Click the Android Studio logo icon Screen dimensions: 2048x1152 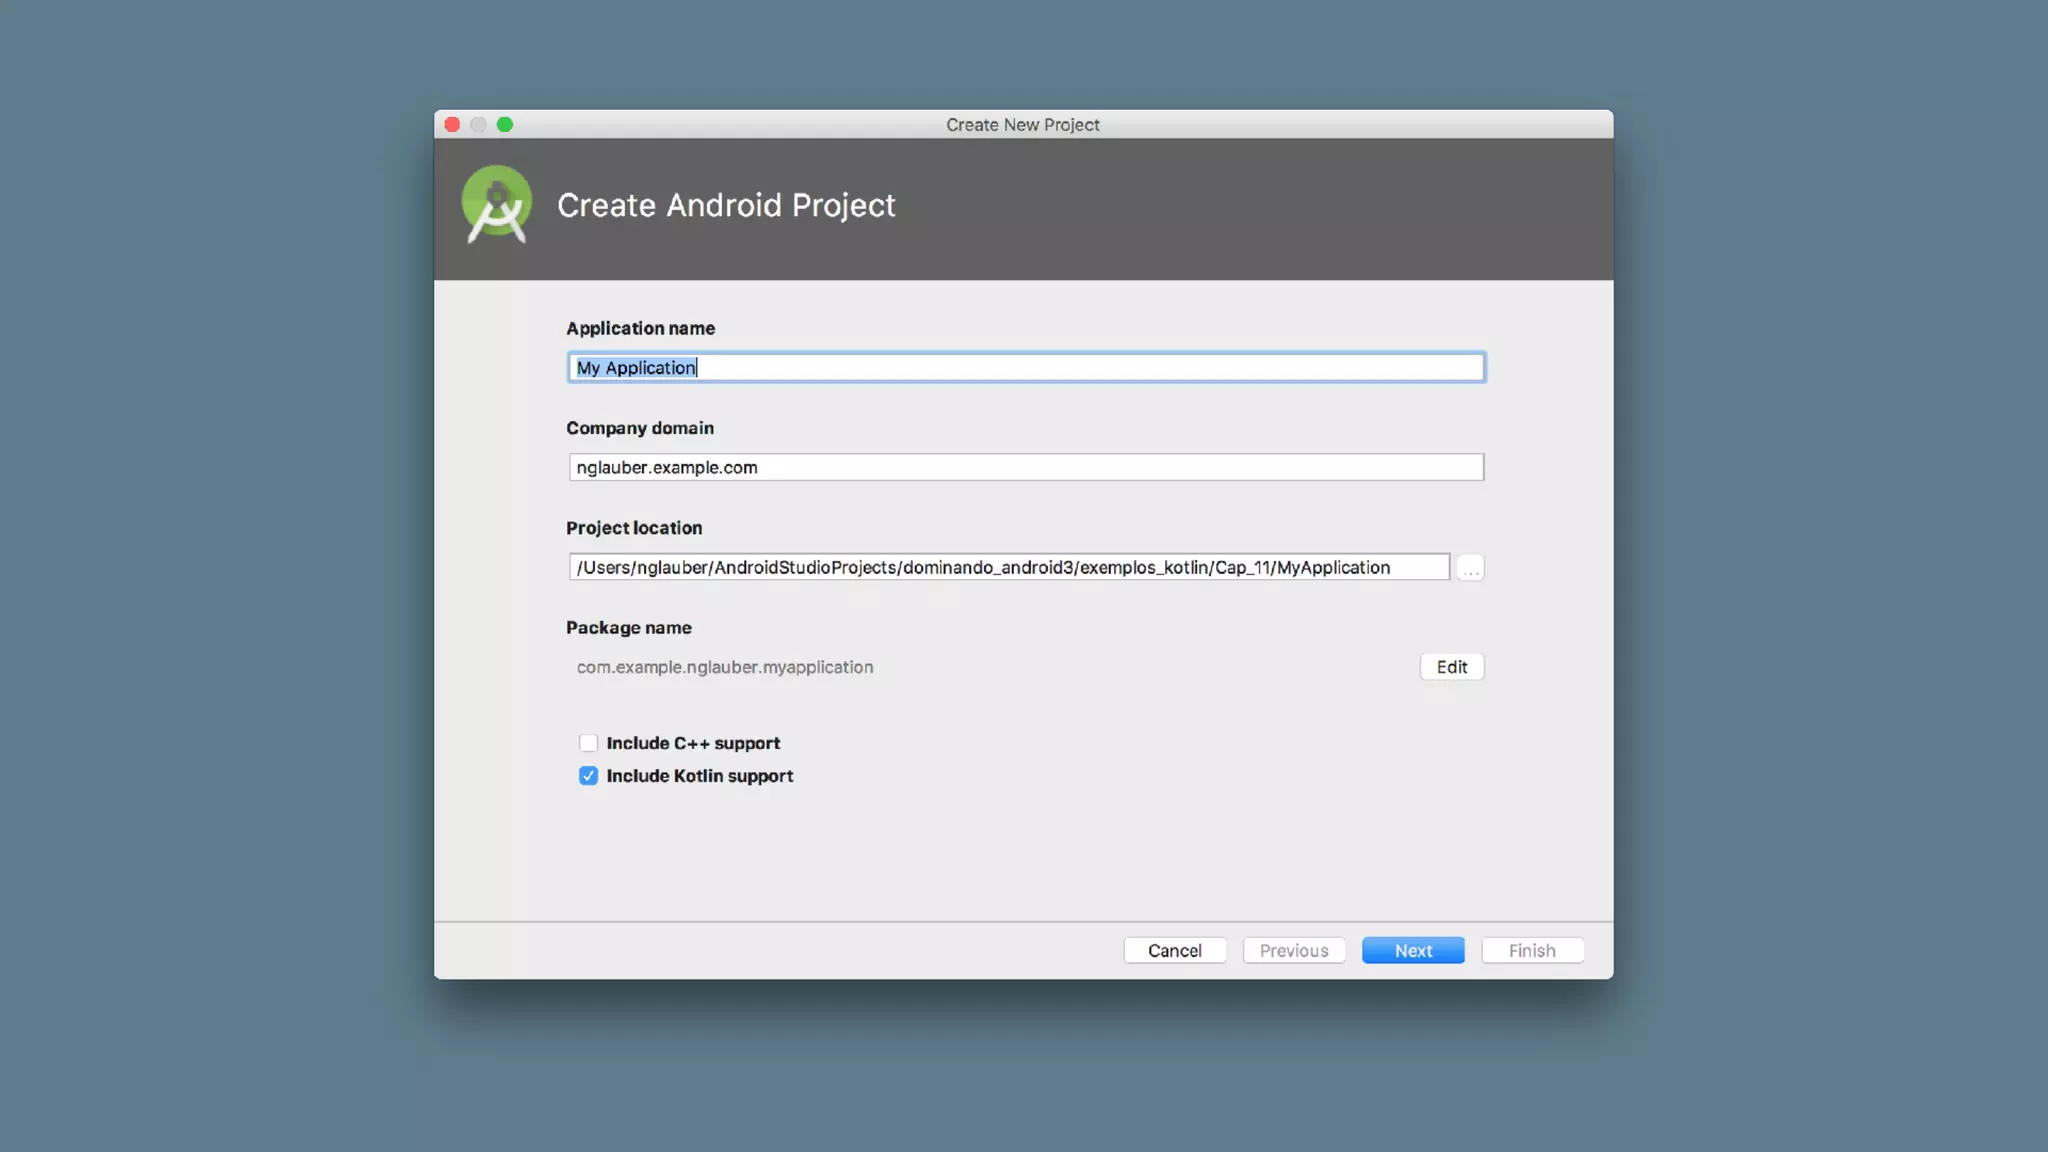point(497,205)
